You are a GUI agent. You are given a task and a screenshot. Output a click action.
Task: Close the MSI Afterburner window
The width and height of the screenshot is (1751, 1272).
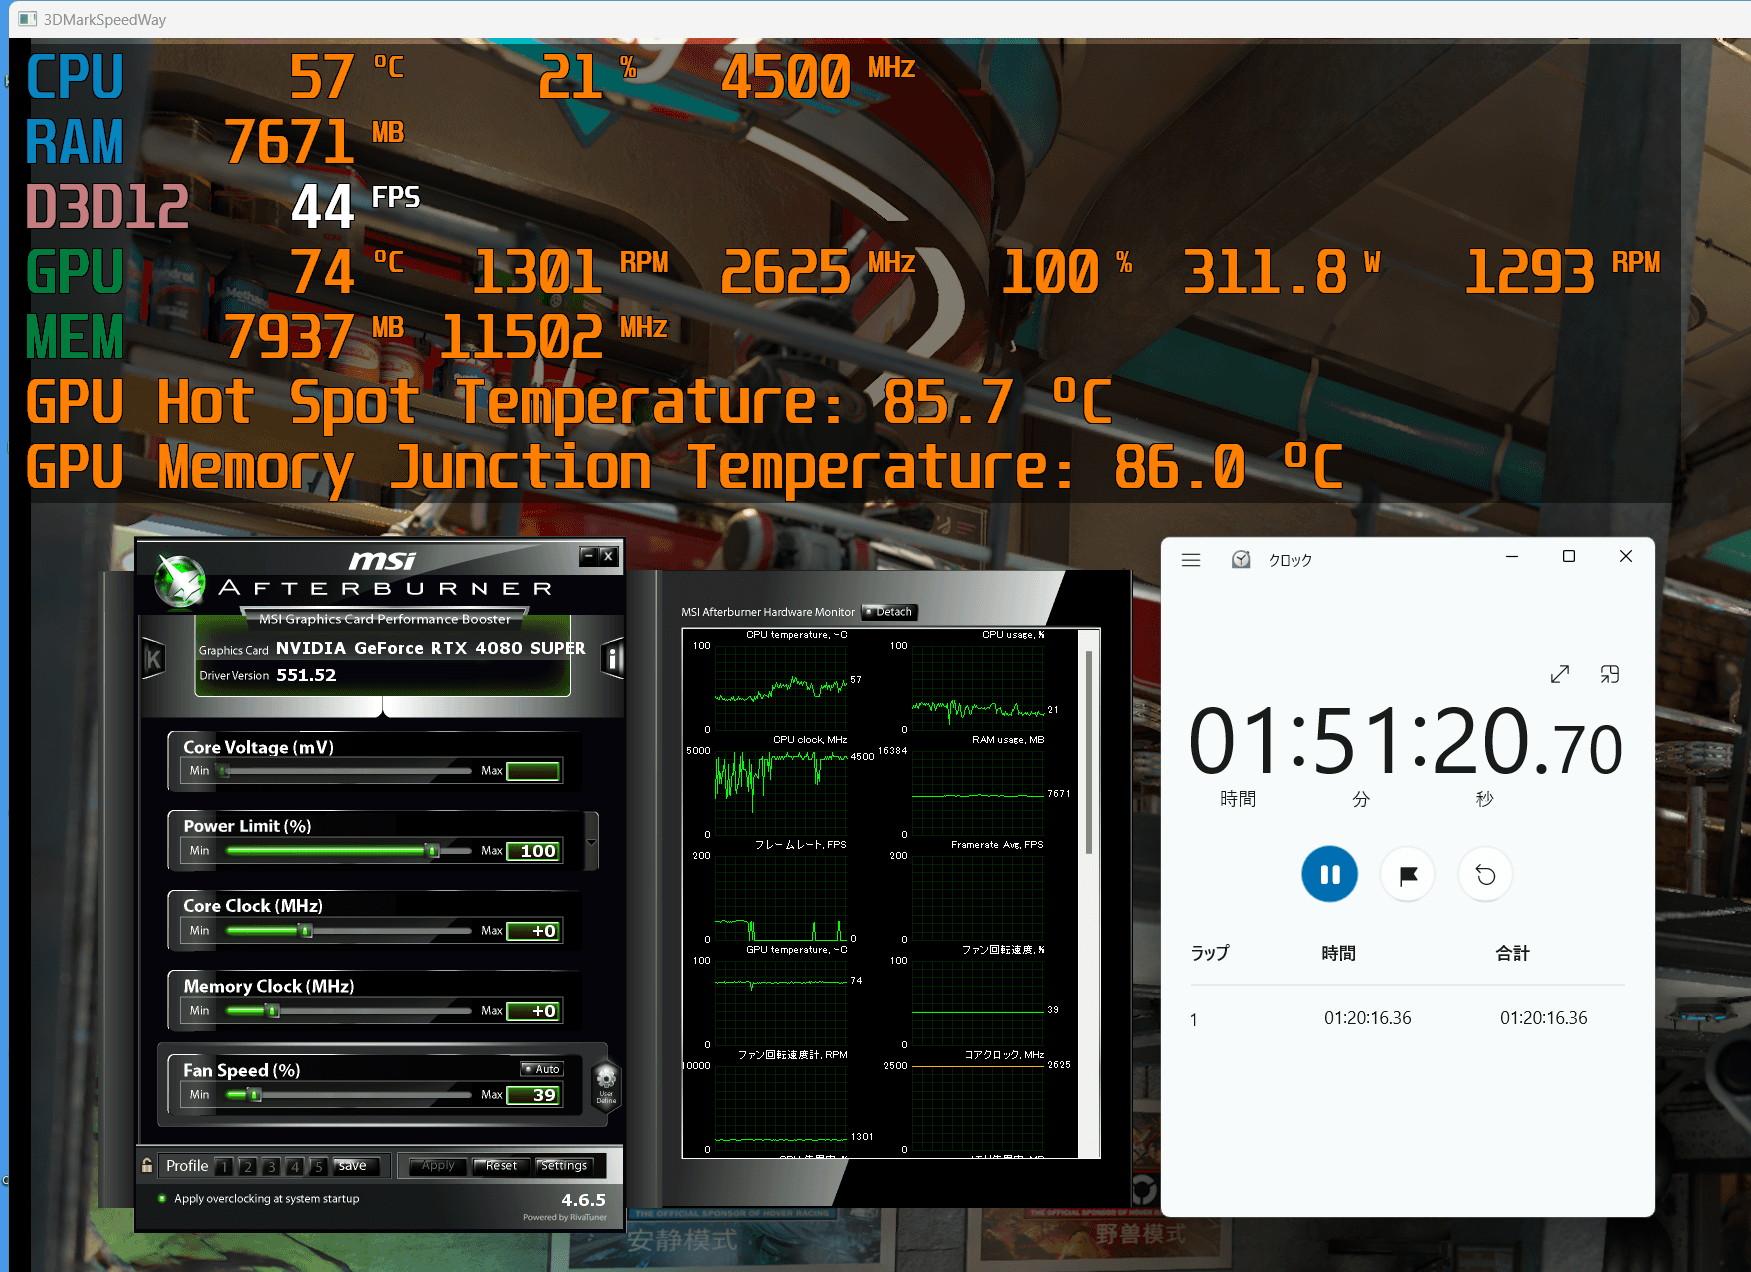[608, 556]
